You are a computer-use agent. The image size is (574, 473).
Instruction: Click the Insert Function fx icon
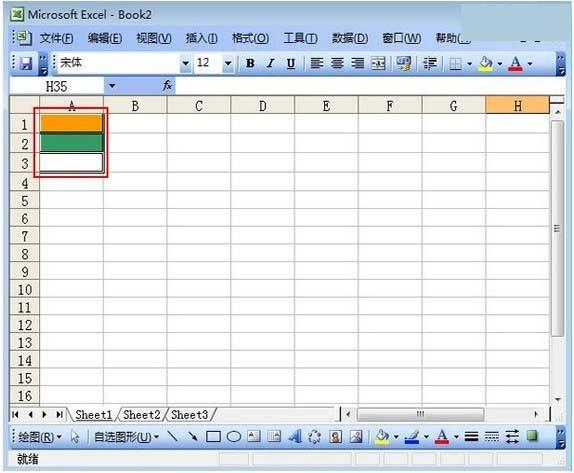point(167,86)
